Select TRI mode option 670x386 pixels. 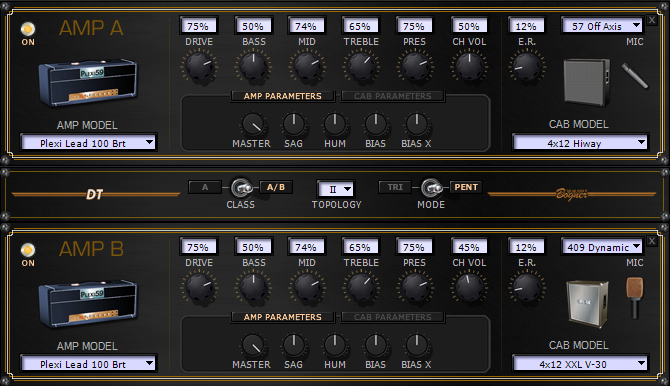[x=395, y=187]
